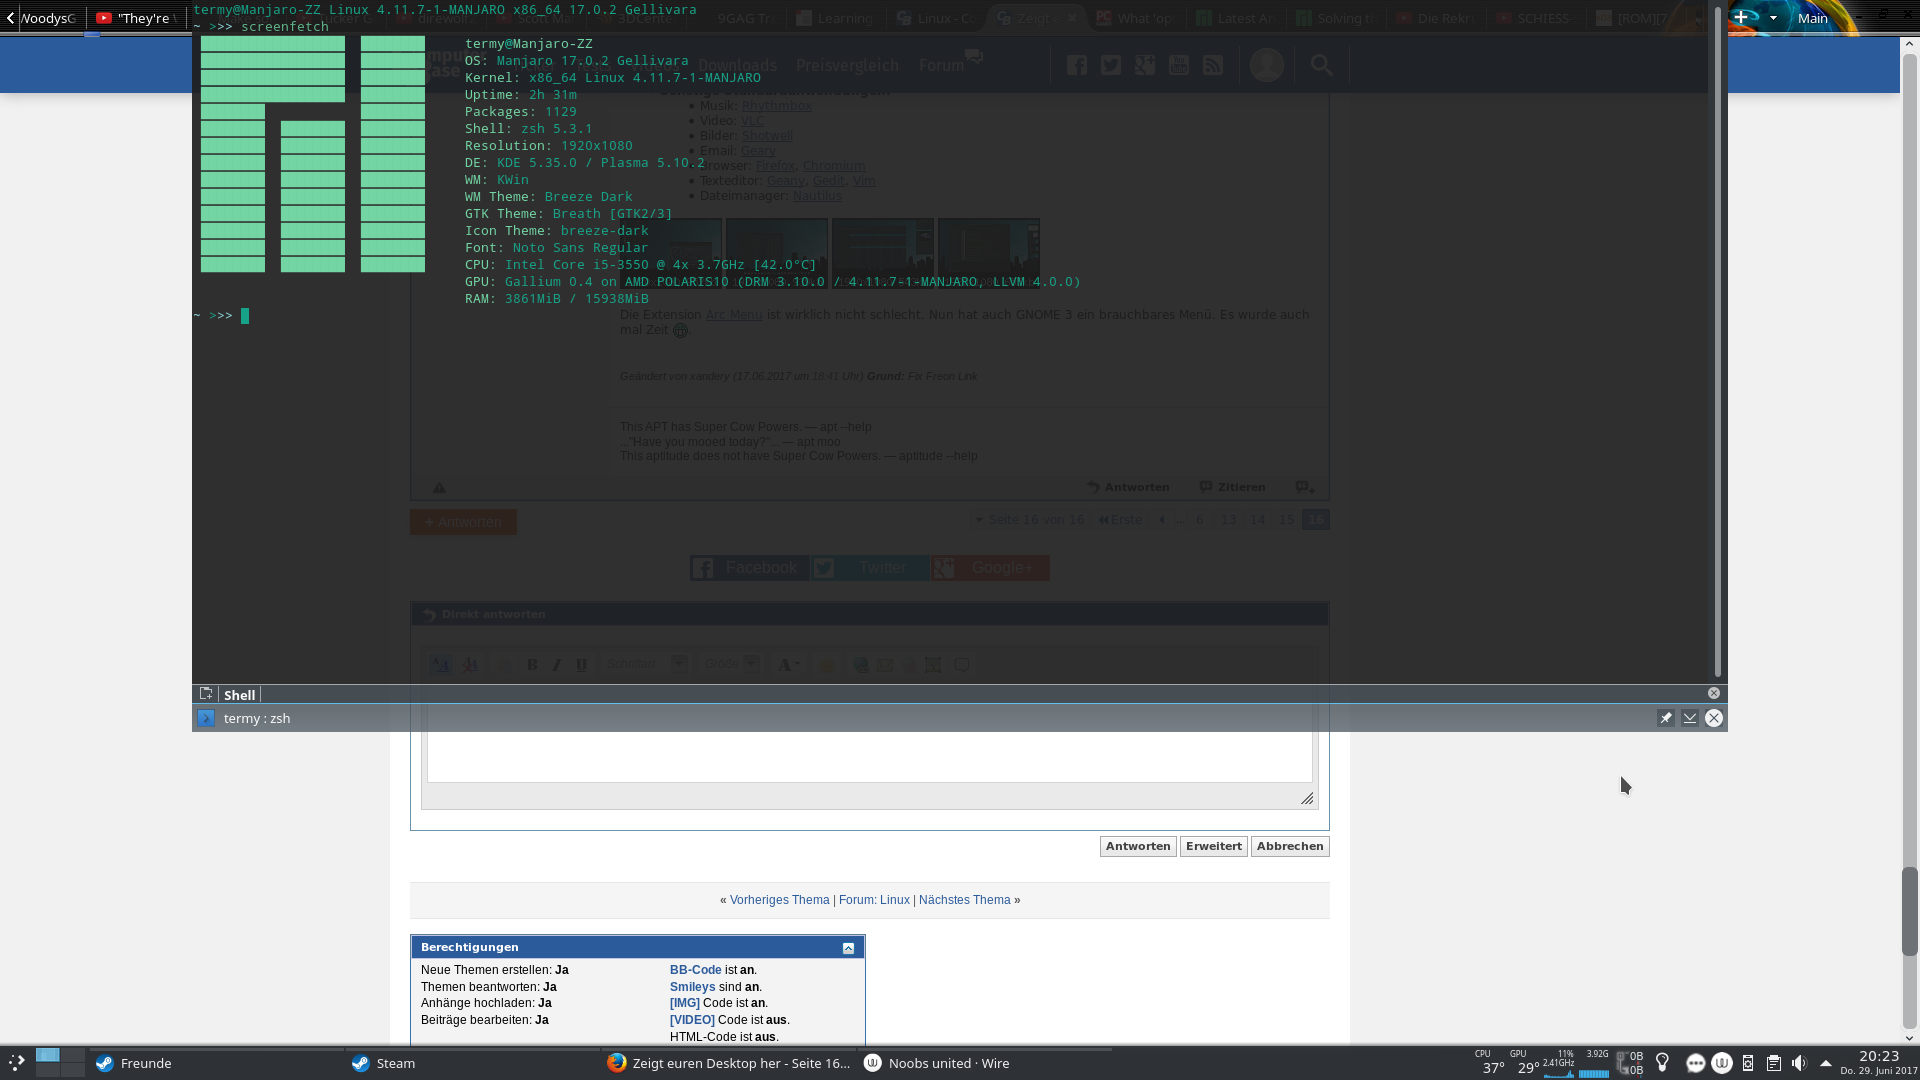Open the KDE Connect phone icon
This screenshot has height=1080, width=1920.
click(x=1747, y=1063)
